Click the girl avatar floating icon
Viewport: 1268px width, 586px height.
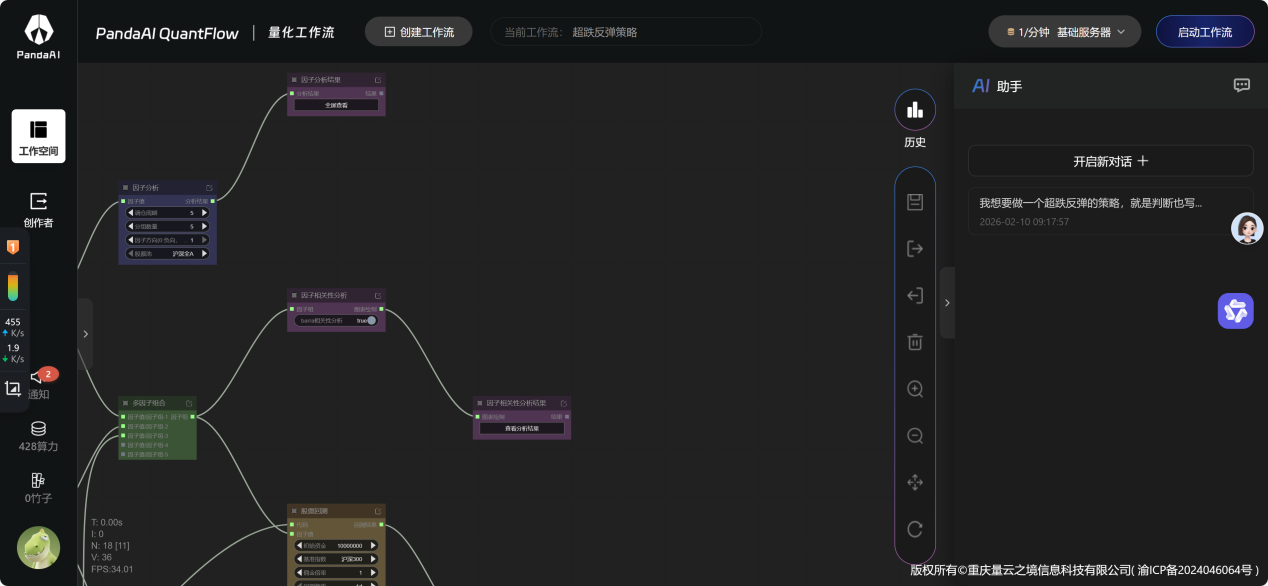click(1247, 229)
